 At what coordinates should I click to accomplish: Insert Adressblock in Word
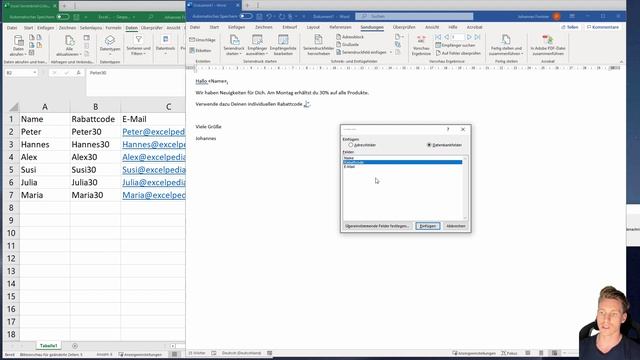[x=350, y=37]
